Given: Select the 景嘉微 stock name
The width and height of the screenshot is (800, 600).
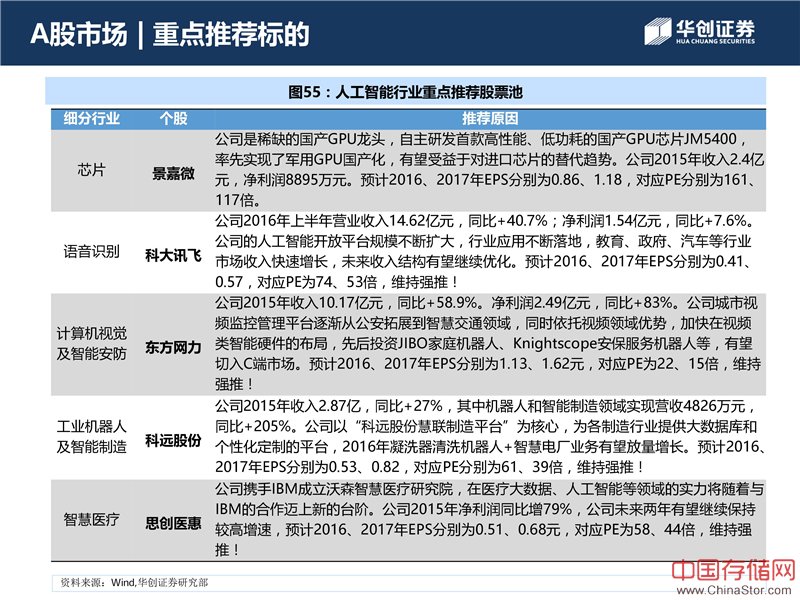Looking at the screenshot, I should click(173, 172).
